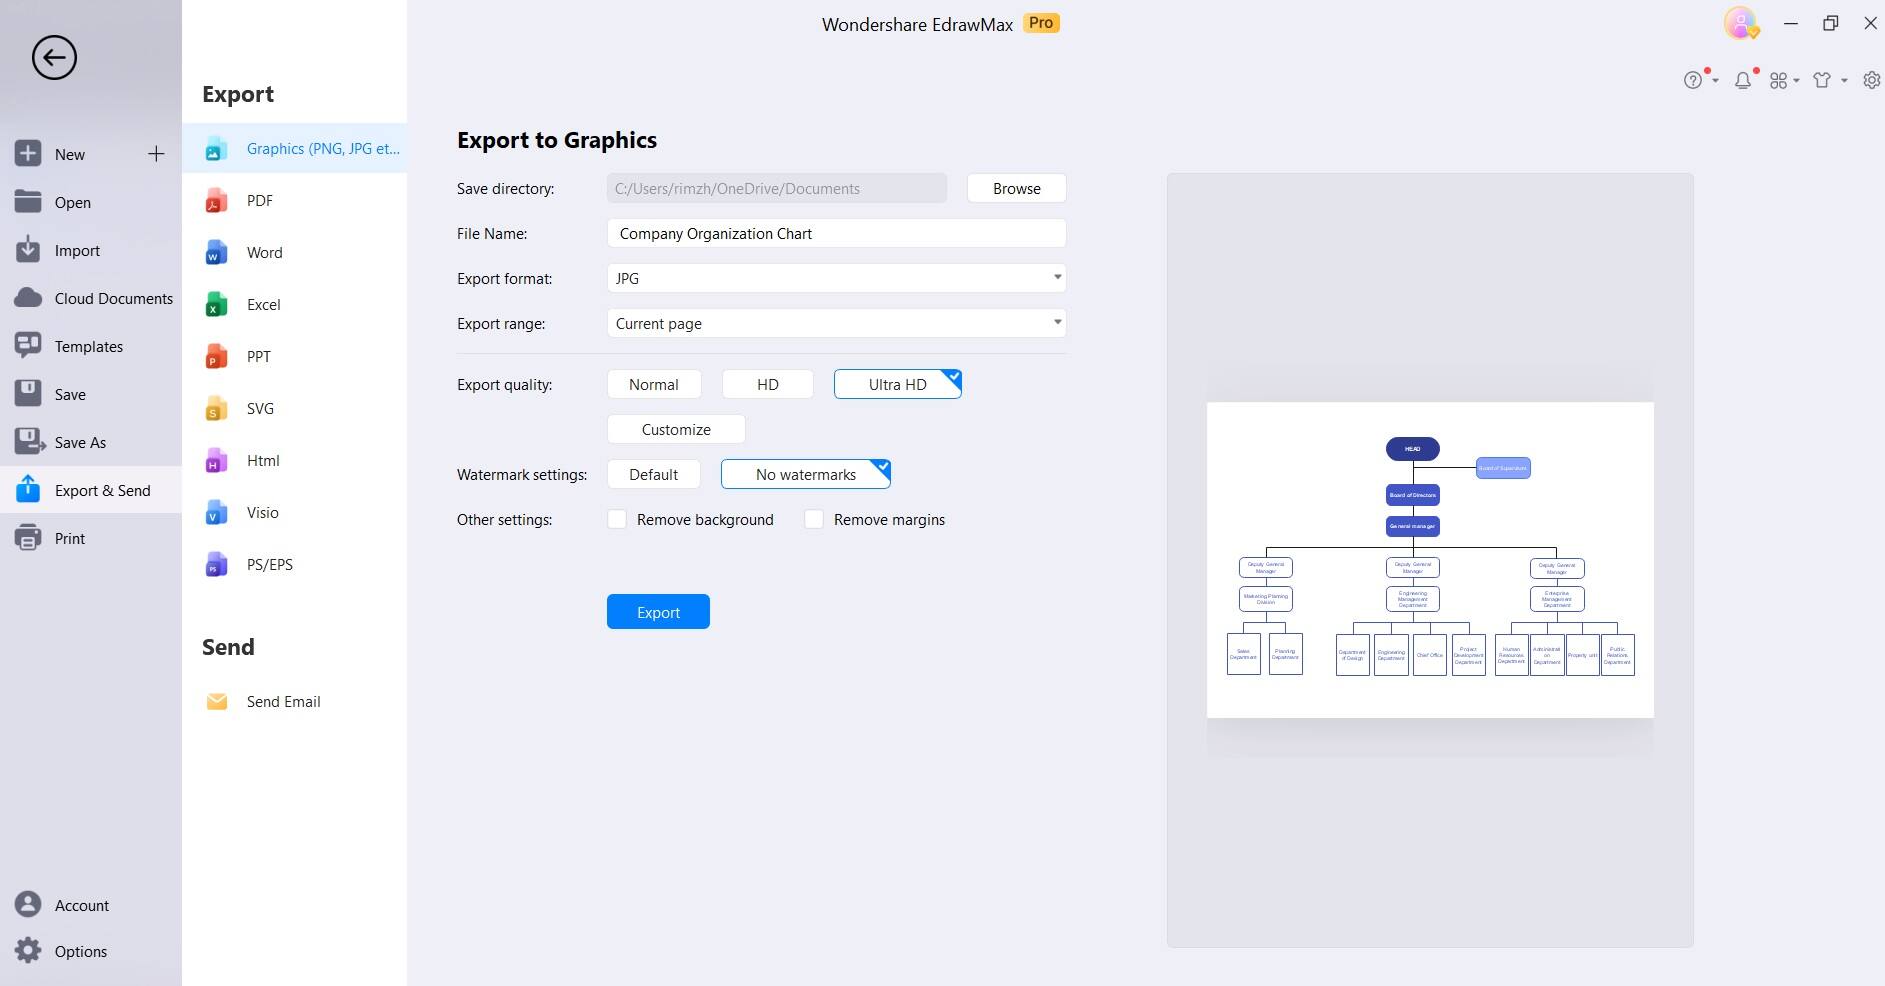This screenshot has height=986, width=1885.
Task: Select Ultra HD export quality
Action: (x=898, y=384)
